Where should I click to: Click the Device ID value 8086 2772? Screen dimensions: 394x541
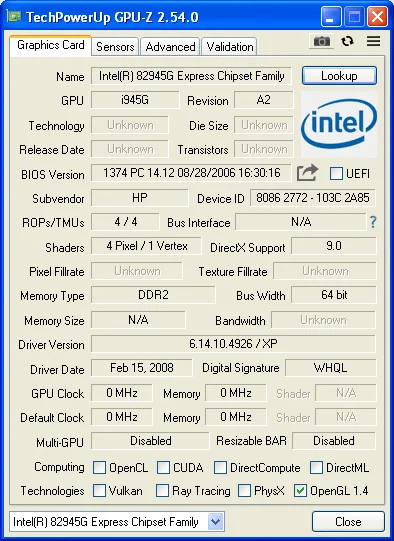coord(313,198)
